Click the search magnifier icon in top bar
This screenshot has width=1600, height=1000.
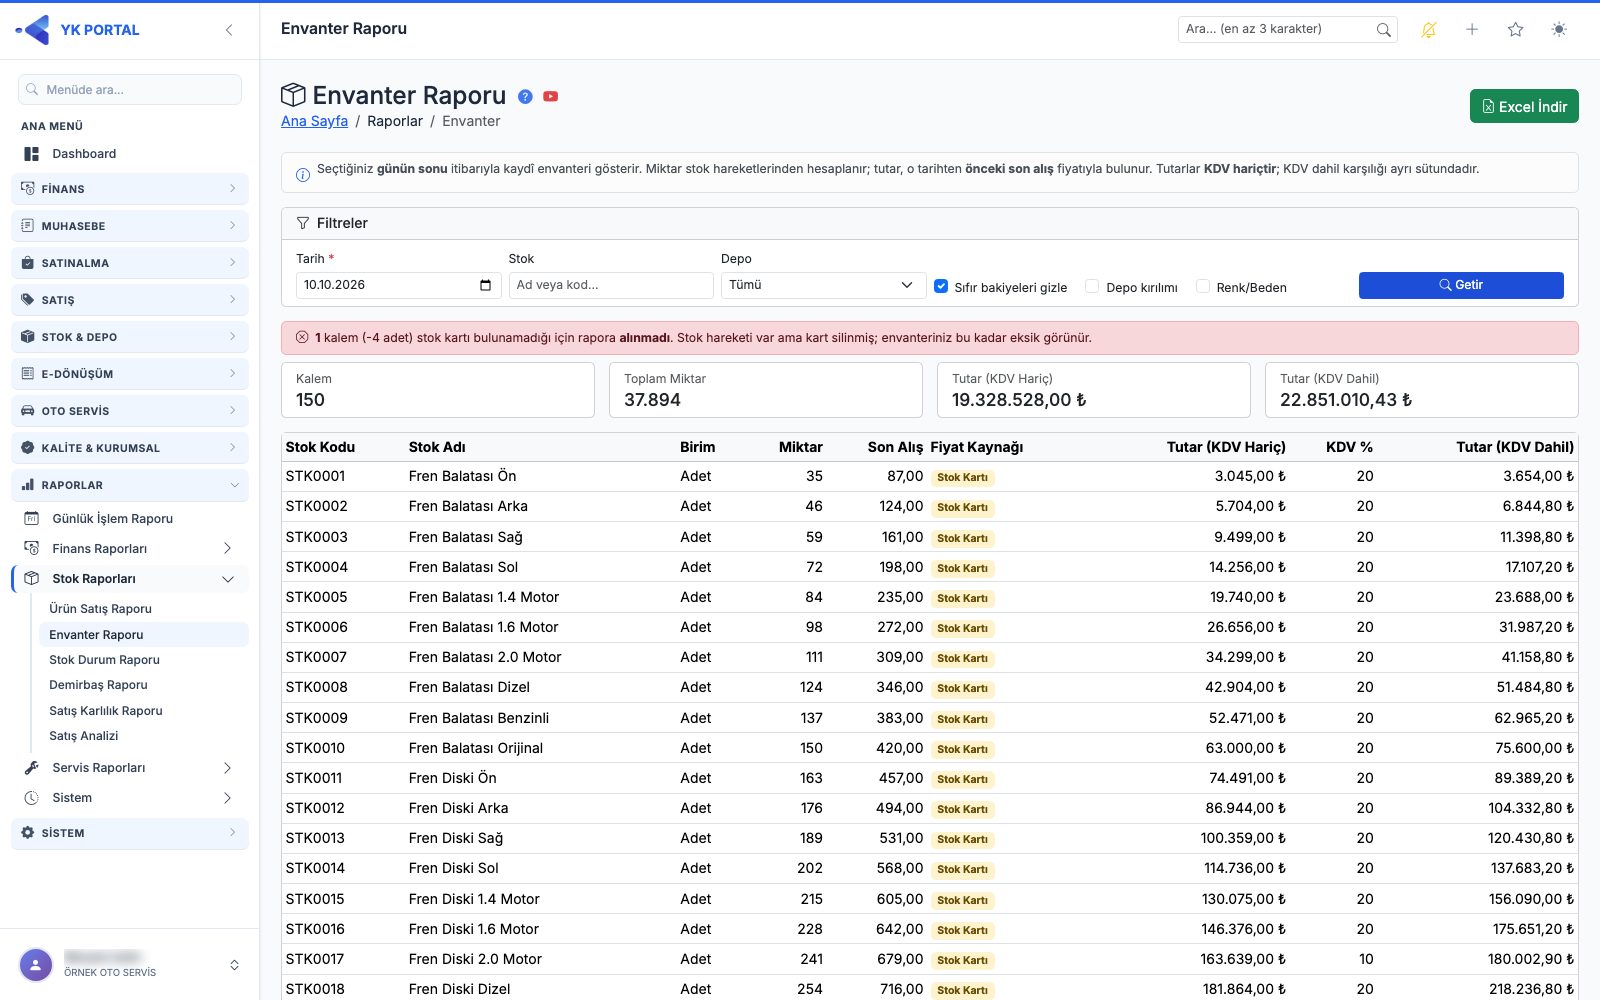pos(1383,30)
